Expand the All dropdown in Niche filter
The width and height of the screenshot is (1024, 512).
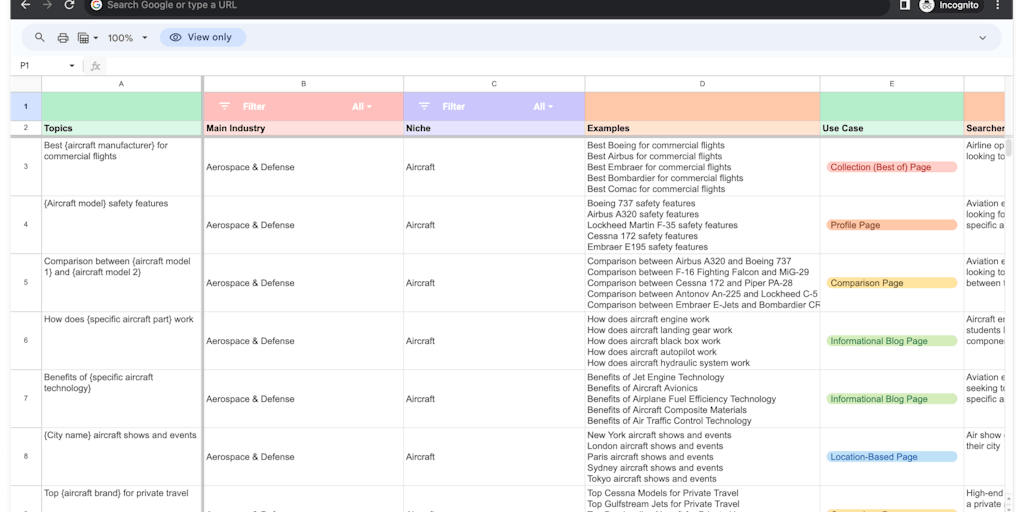pos(543,106)
